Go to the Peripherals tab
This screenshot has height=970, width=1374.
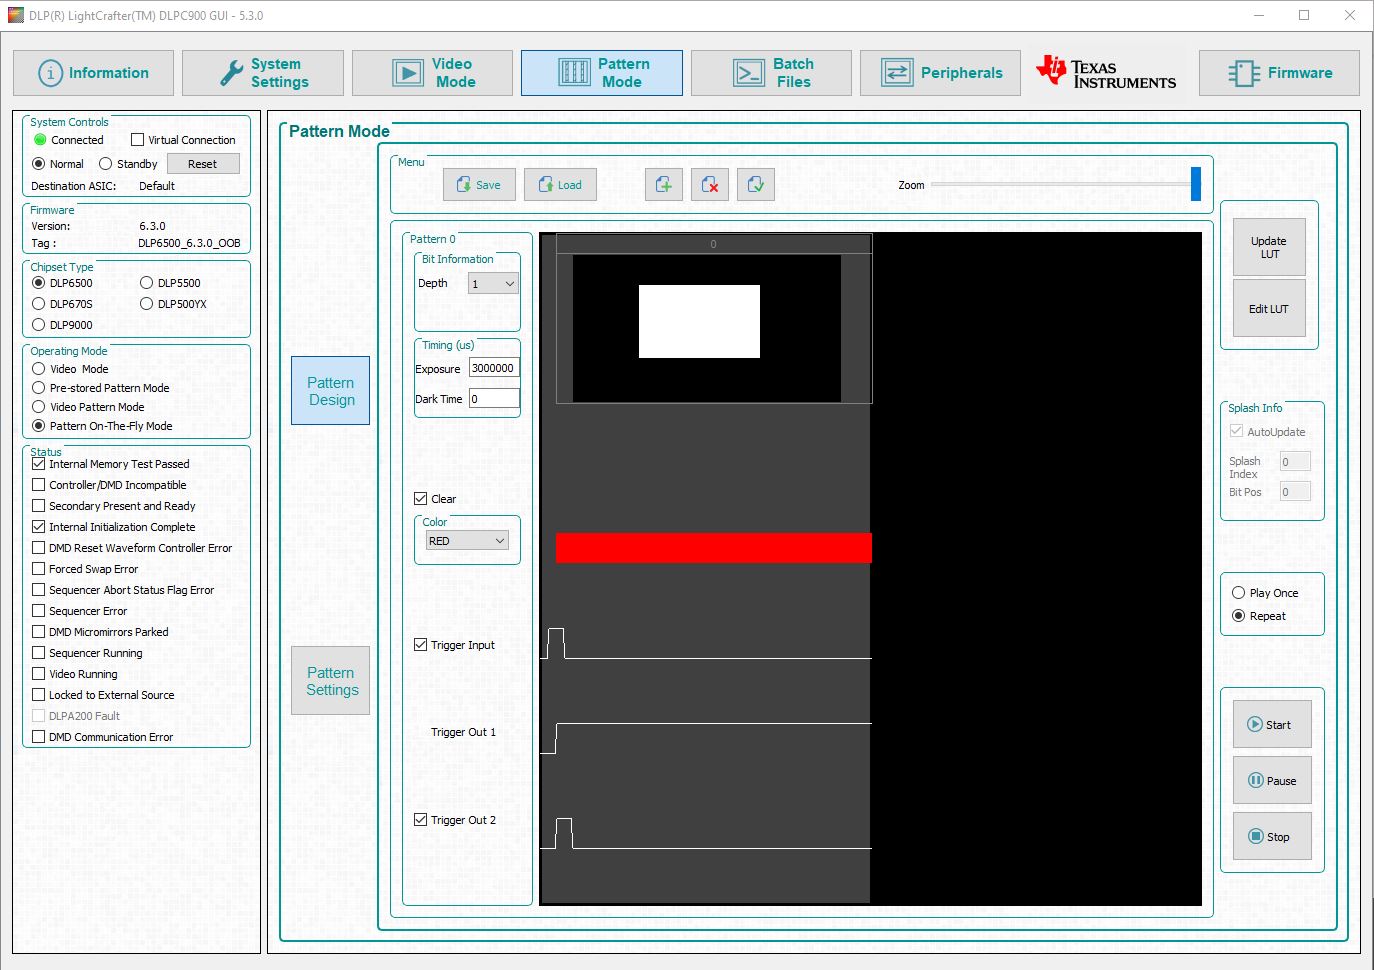[940, 73]
